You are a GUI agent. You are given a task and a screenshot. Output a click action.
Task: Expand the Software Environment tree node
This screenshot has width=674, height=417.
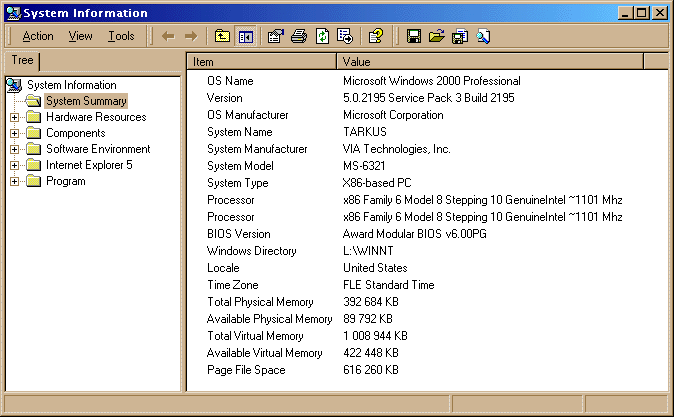(14, 149)
